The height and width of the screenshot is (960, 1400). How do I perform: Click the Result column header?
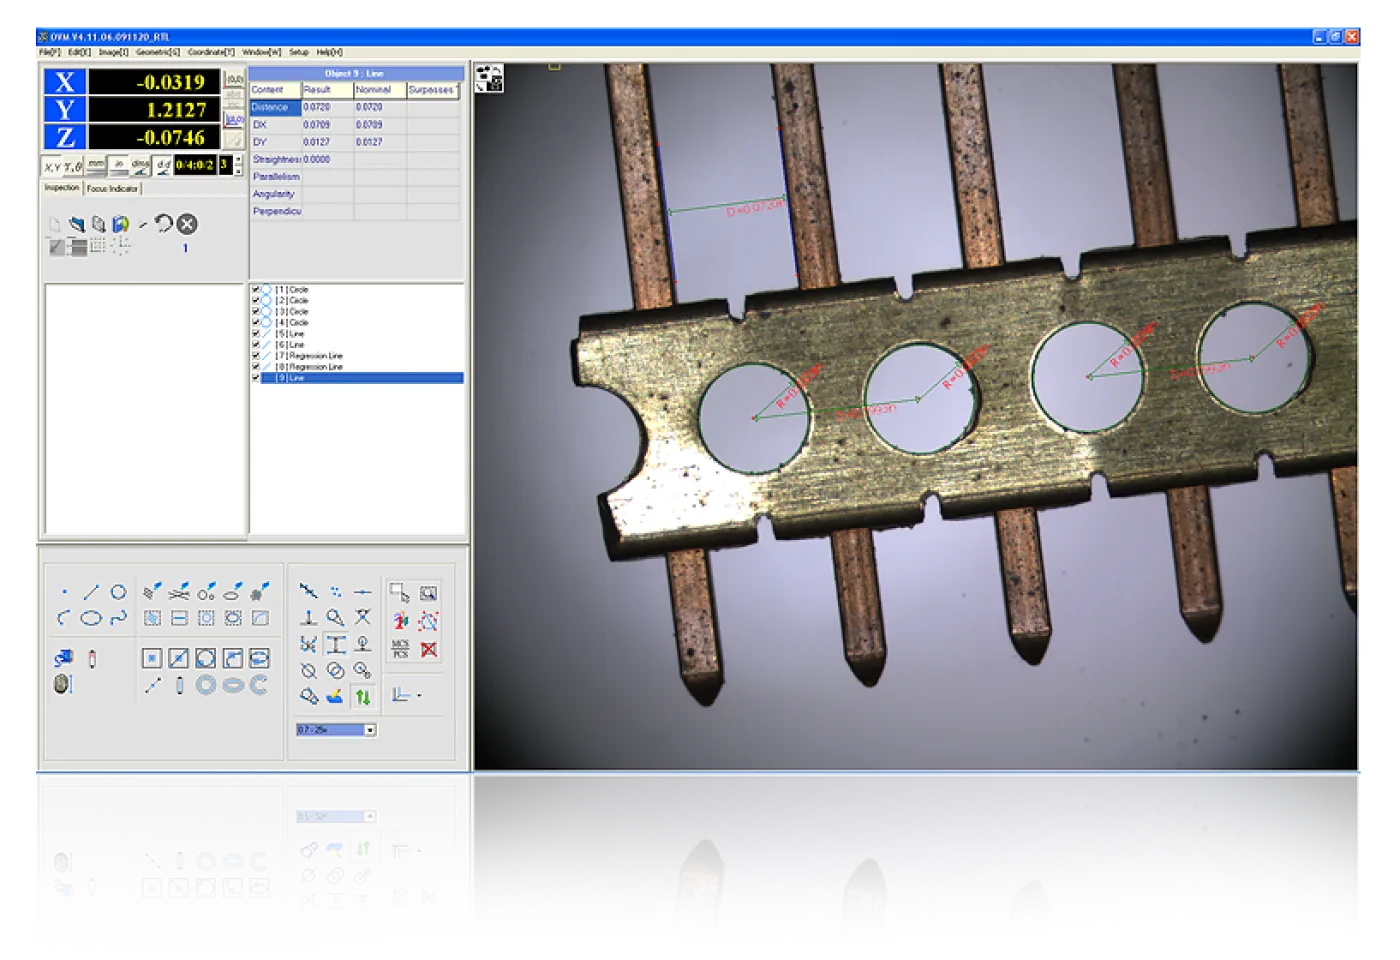click(x=328, y=90)
